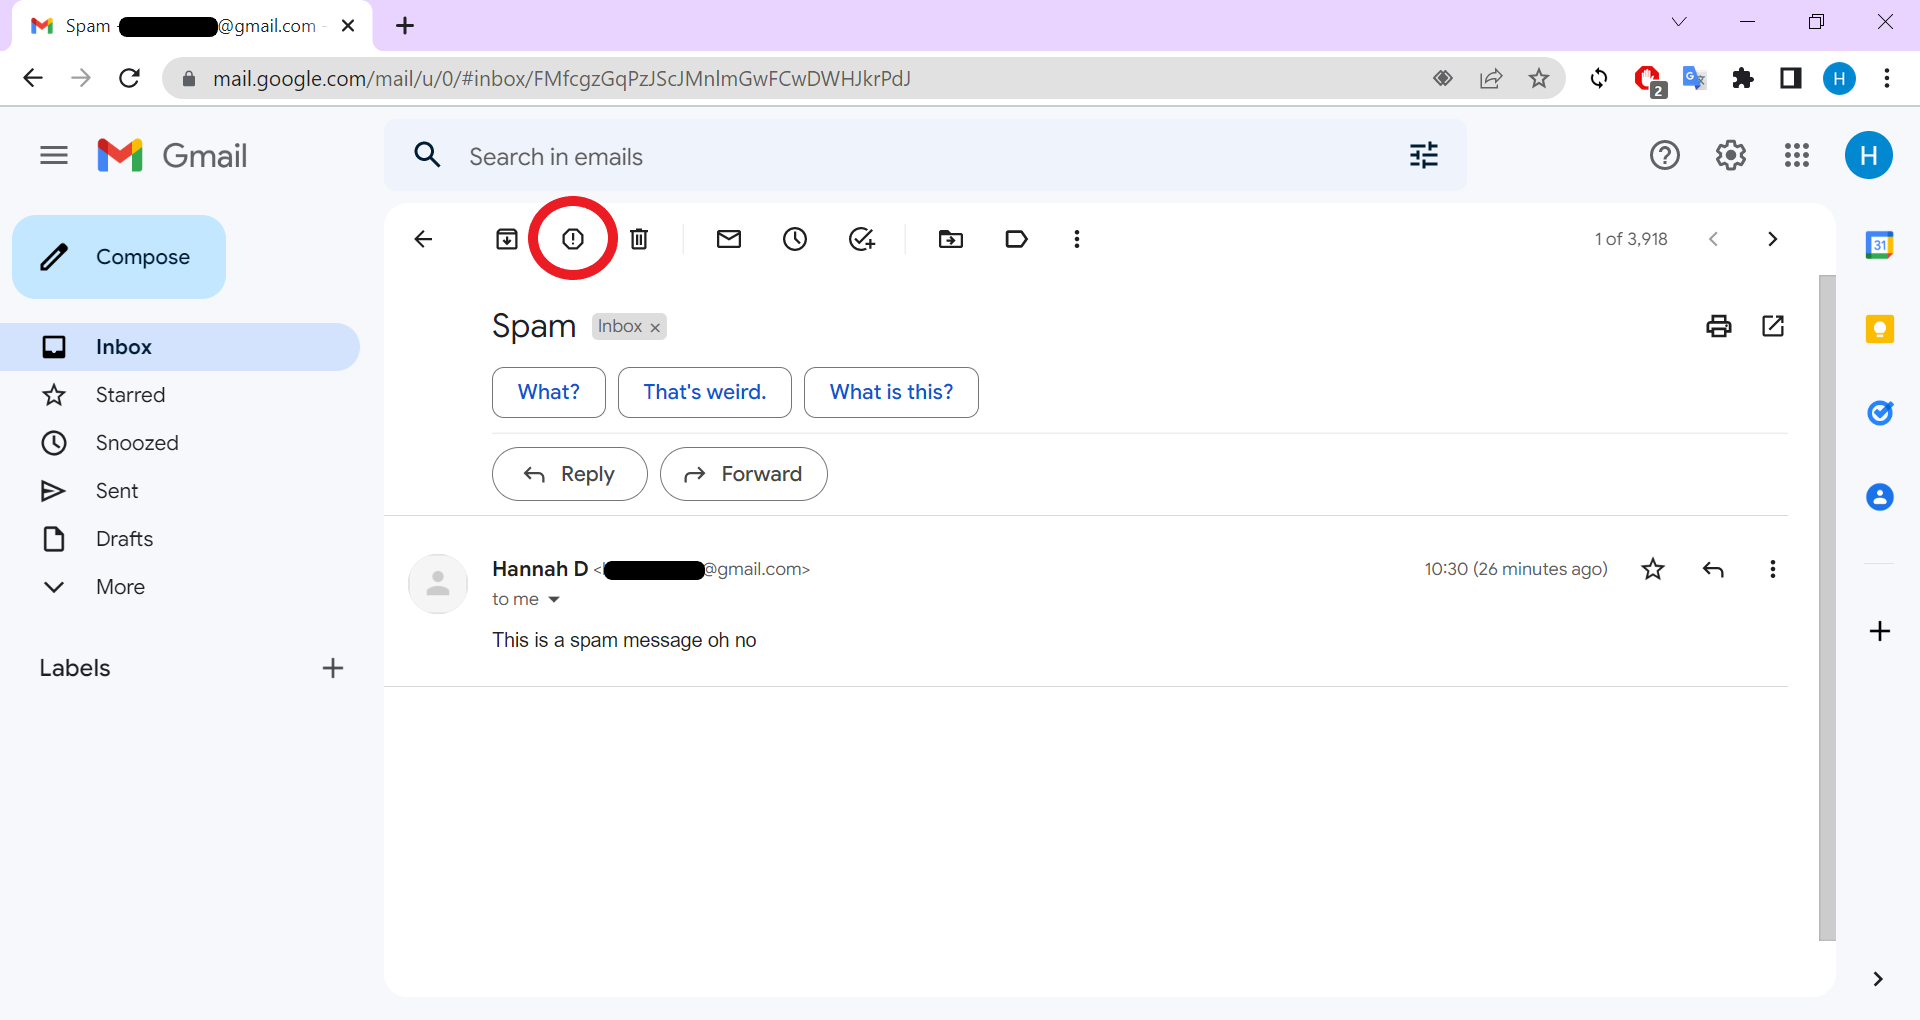Screen dimensions: 1920x1020
Task: Add the email to Tasks
Action: coord(862,239)
